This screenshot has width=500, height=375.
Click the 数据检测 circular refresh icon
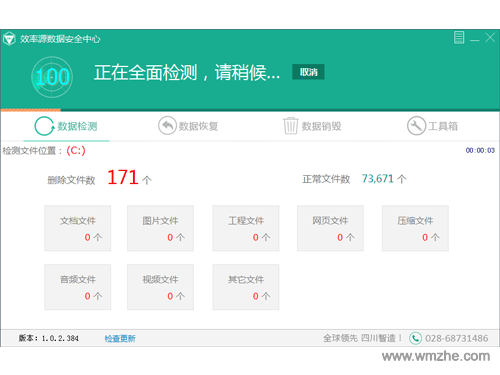44,126
